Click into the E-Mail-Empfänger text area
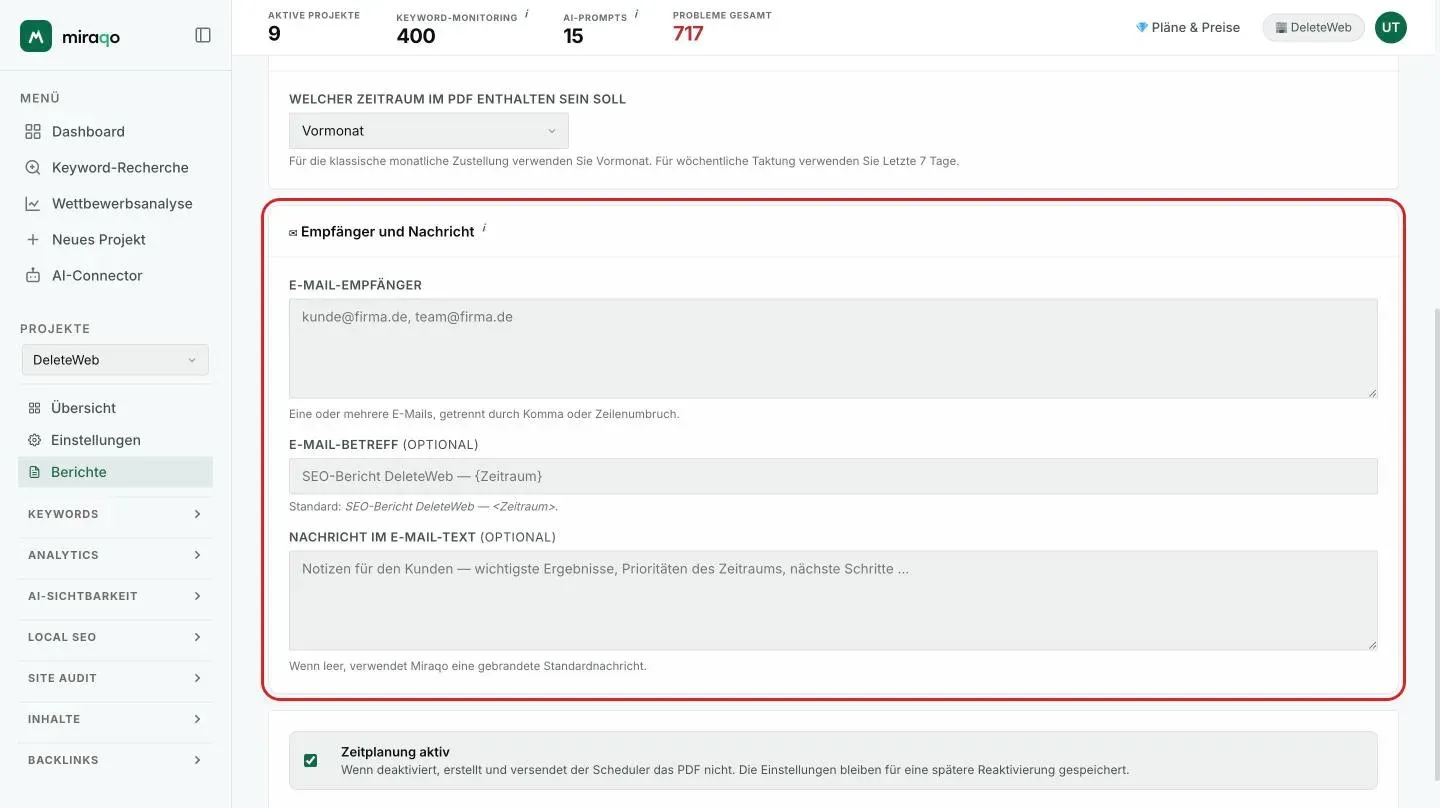 pyautogui.click(x=833, y=348)
